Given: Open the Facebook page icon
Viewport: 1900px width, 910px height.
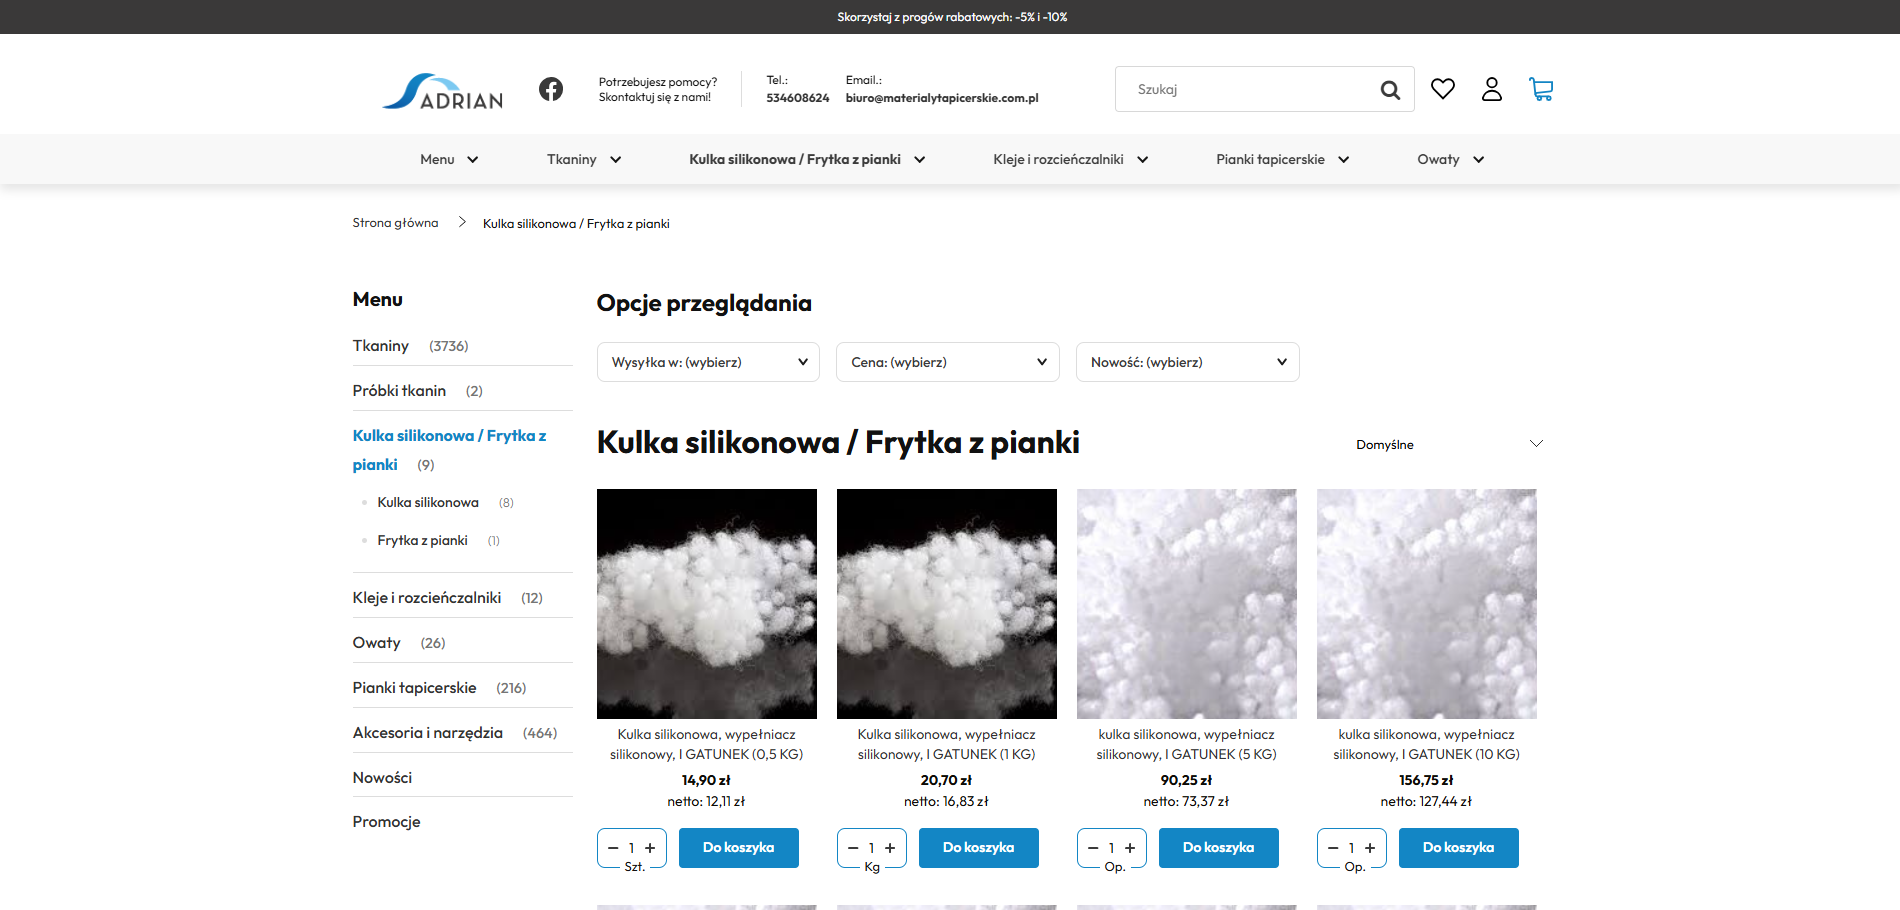Looking at the screenshot, I should pos(551,88).
